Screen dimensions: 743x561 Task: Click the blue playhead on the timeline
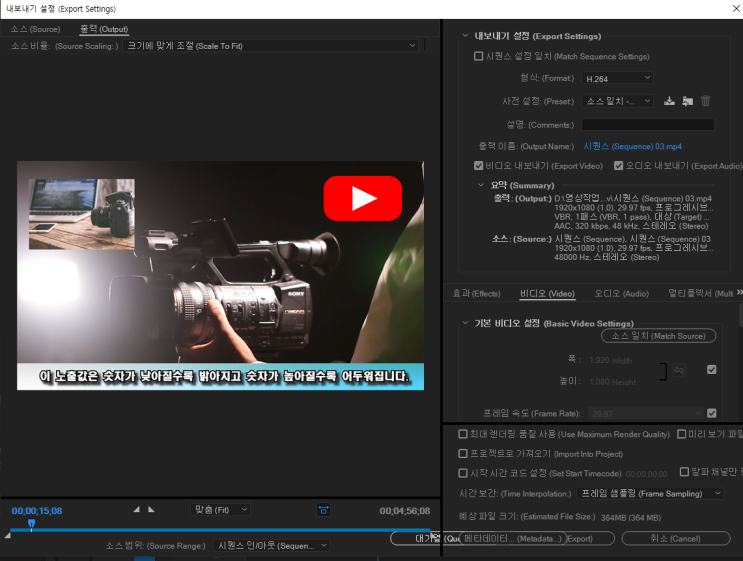click(31, 524)
